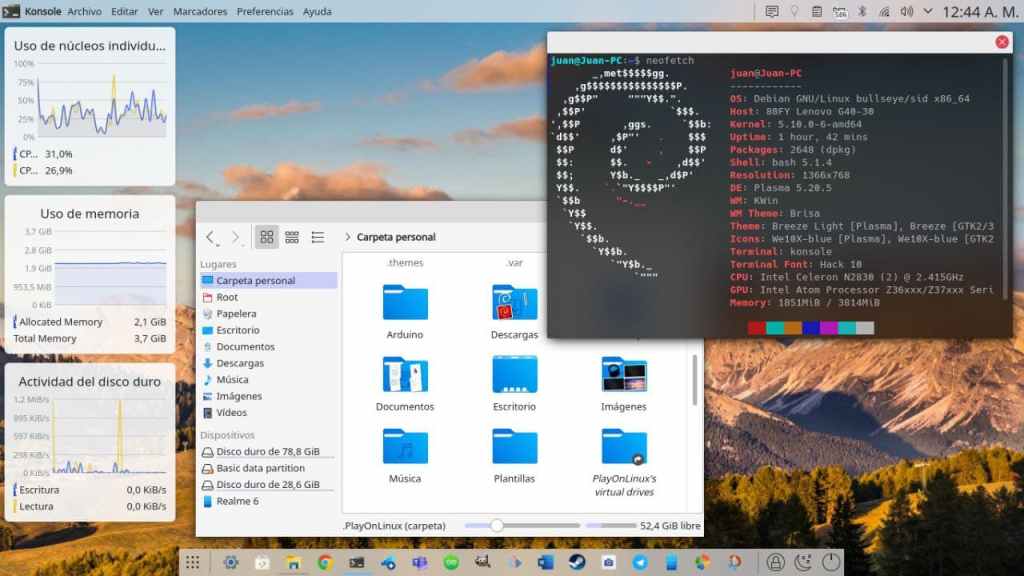
Task: Open the Marcadores menu
Action: [x=200, y=12]
